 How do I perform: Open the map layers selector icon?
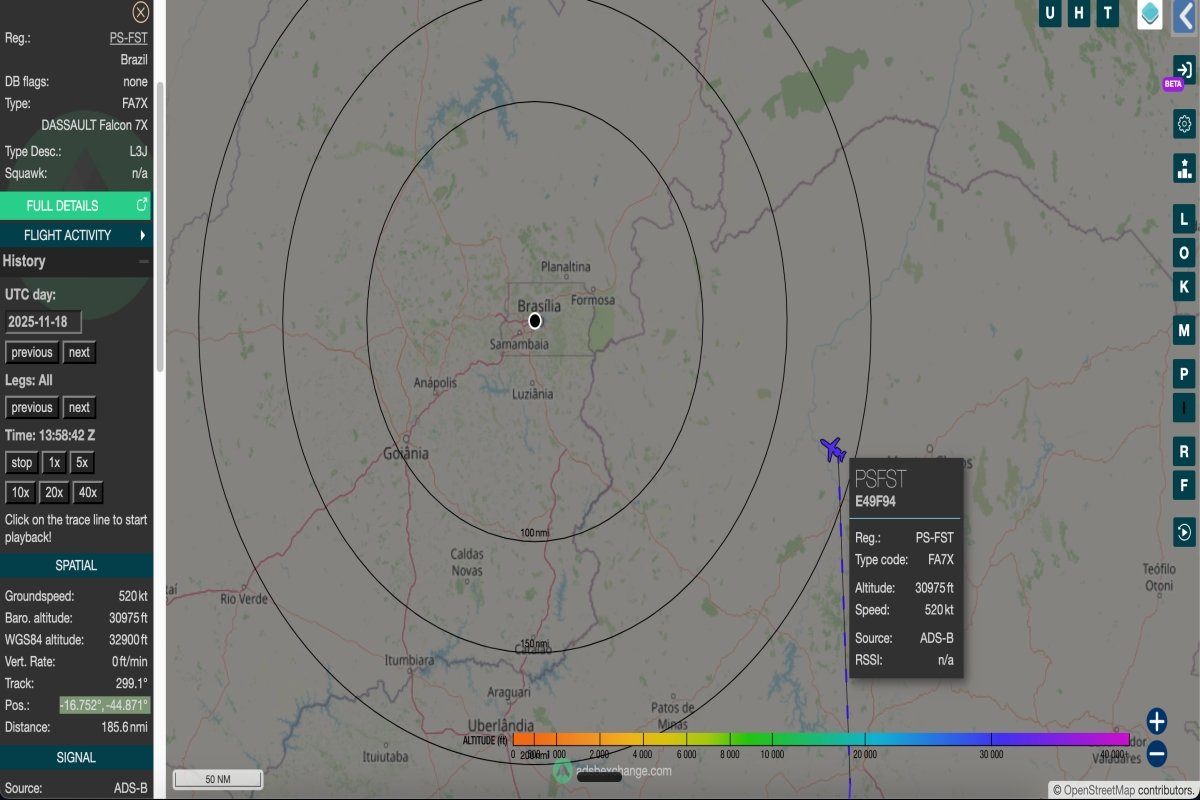pos(1150,14)
